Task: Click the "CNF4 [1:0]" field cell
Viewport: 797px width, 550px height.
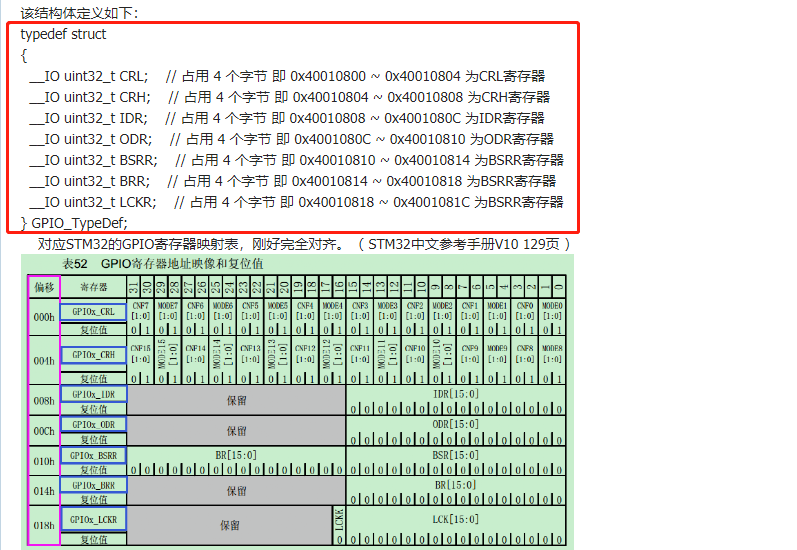Action: pos(305,311)
